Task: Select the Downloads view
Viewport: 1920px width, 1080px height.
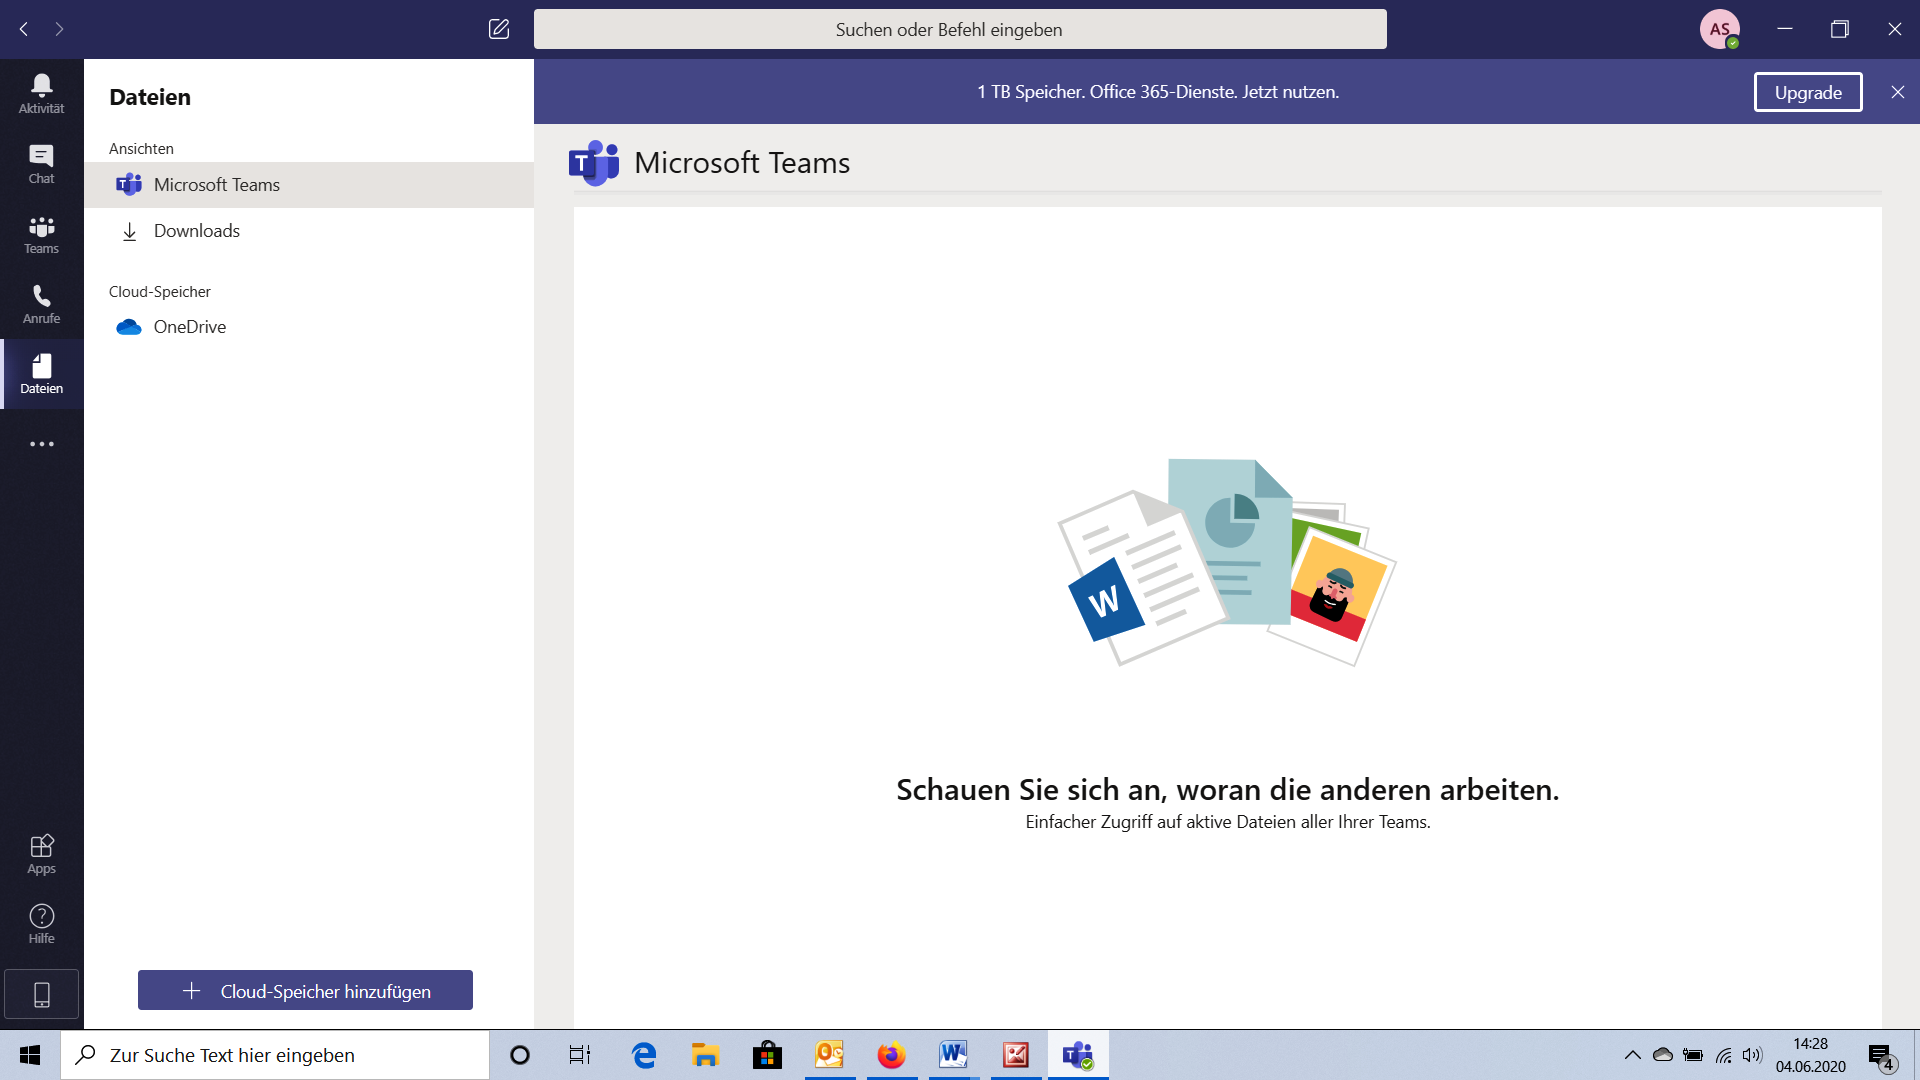Action: pyautogui.click(x=309, y=231)
